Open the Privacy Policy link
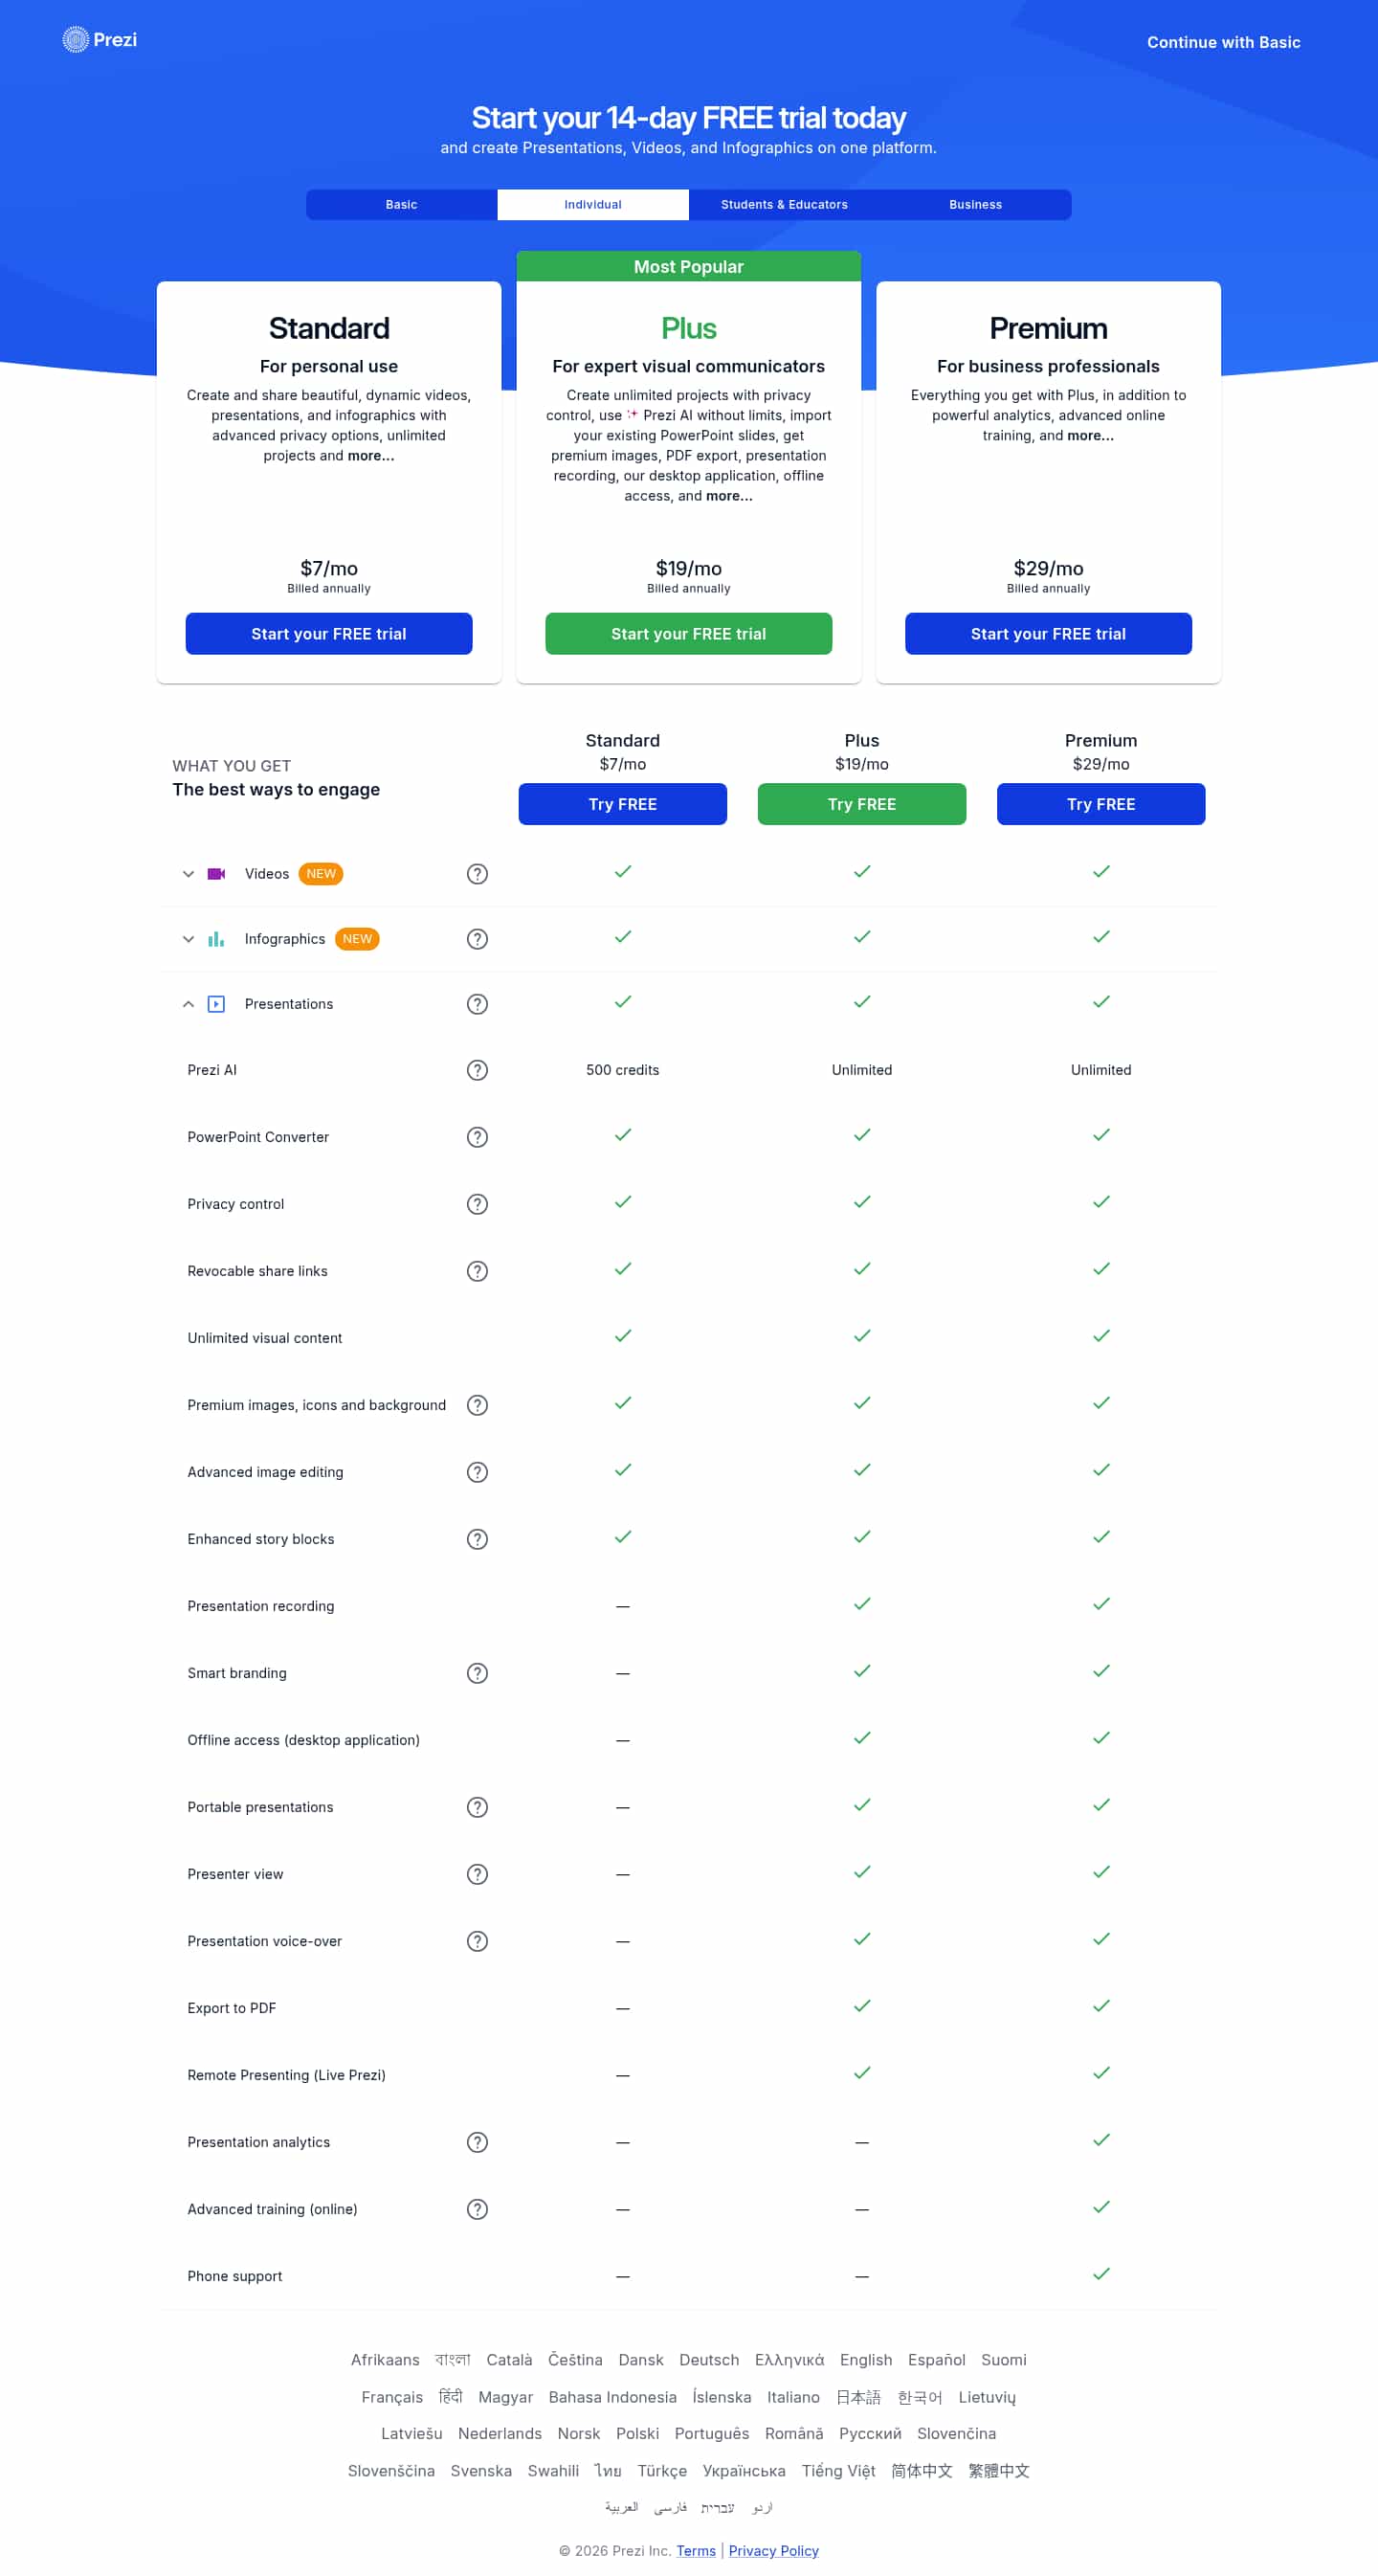Screen dimensions: 1378x2576 coord(773,2550)
